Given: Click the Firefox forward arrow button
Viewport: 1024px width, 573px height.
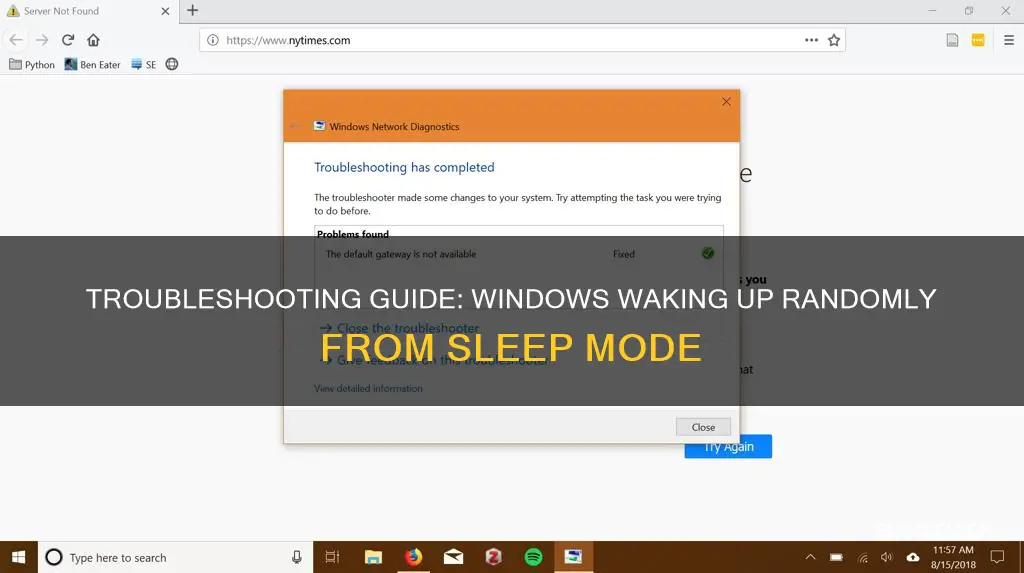Looking at the screenshot, I should point(42,40).
